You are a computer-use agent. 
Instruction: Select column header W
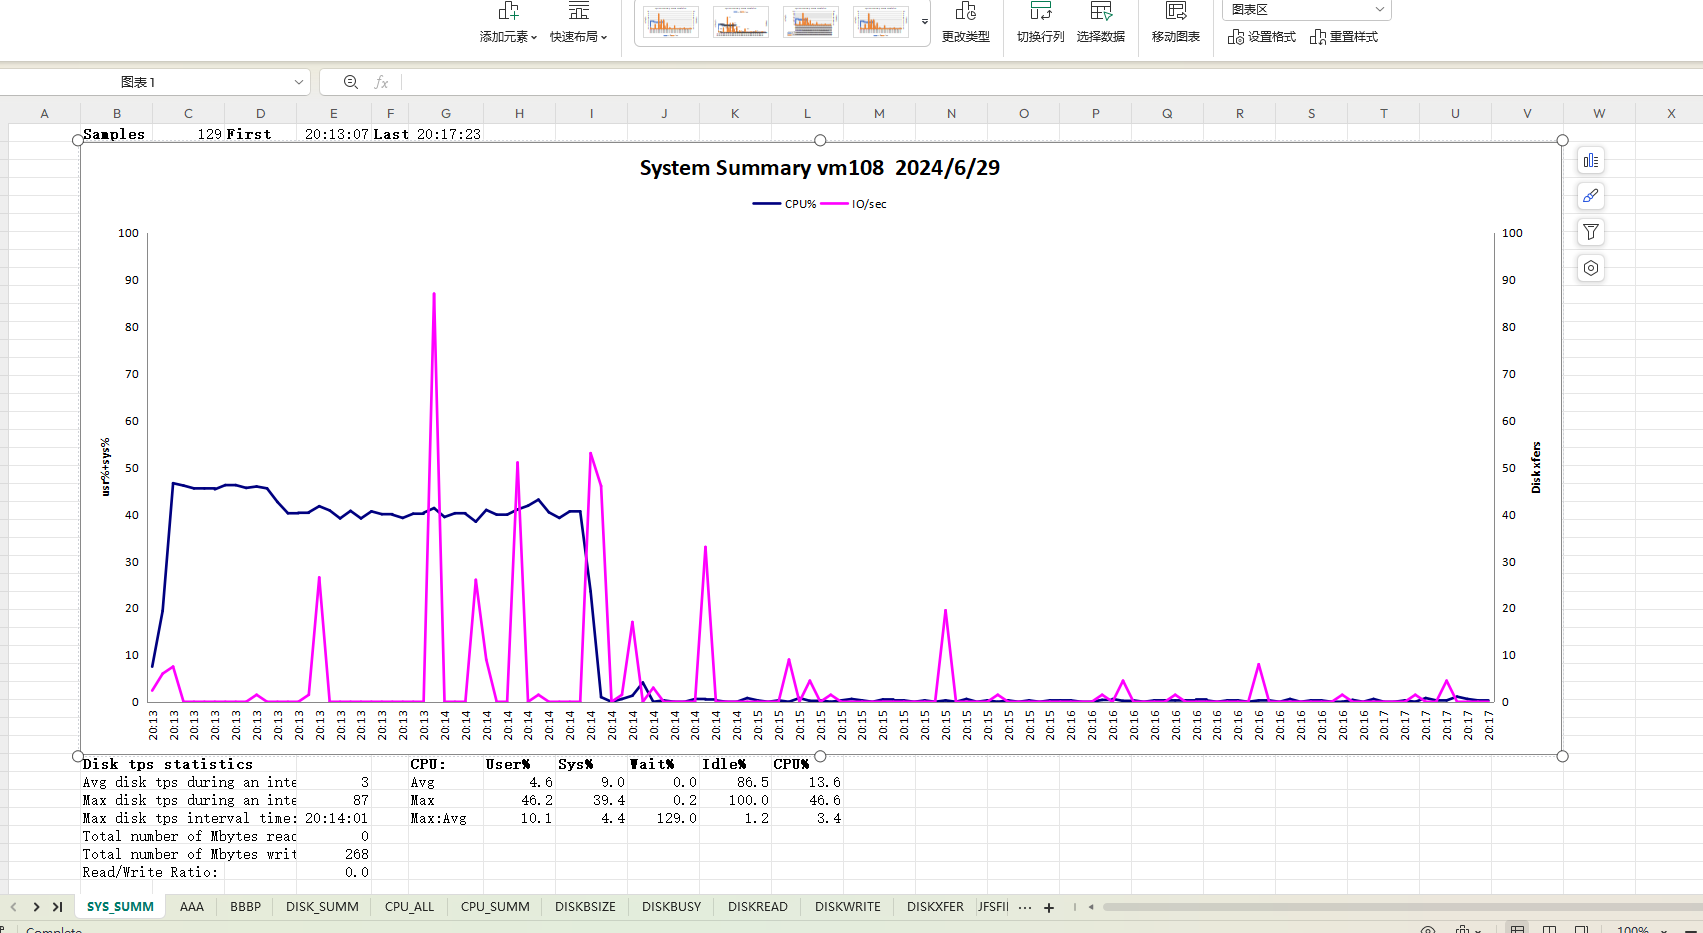click(x=1599, y=113)
